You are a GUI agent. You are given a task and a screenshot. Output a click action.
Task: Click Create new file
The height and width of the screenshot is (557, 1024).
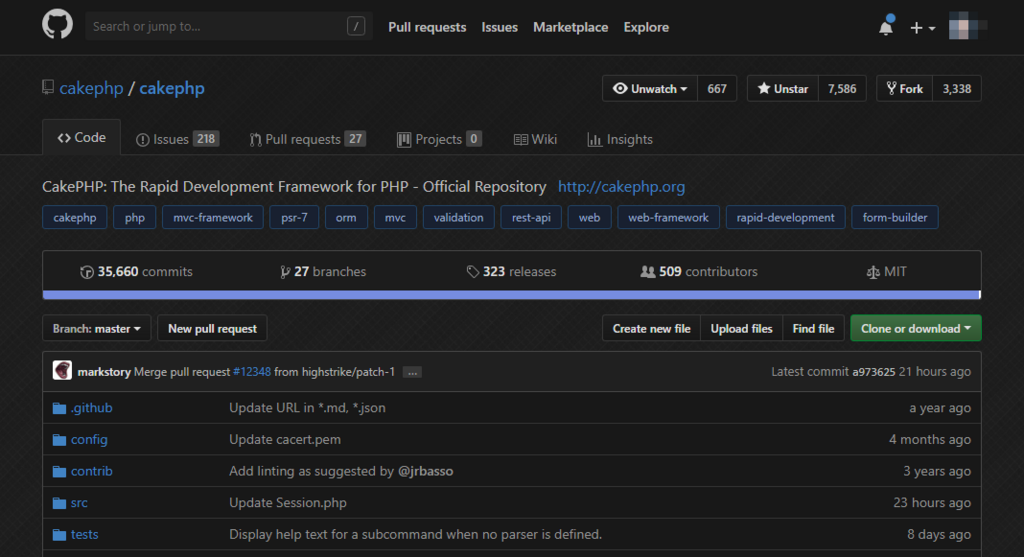click(x=651, y=328)
